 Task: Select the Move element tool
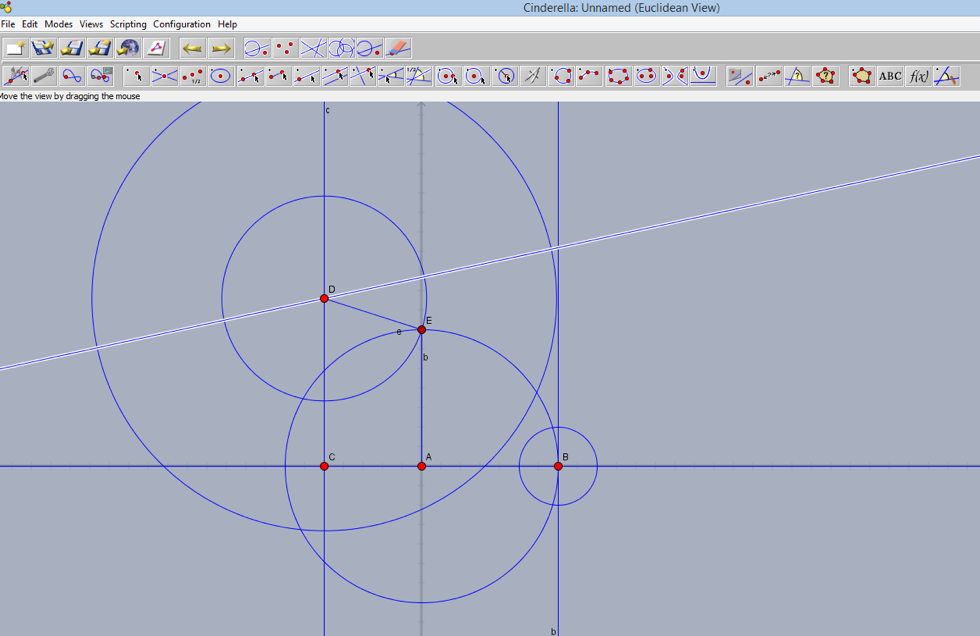[x=16, y=76]
